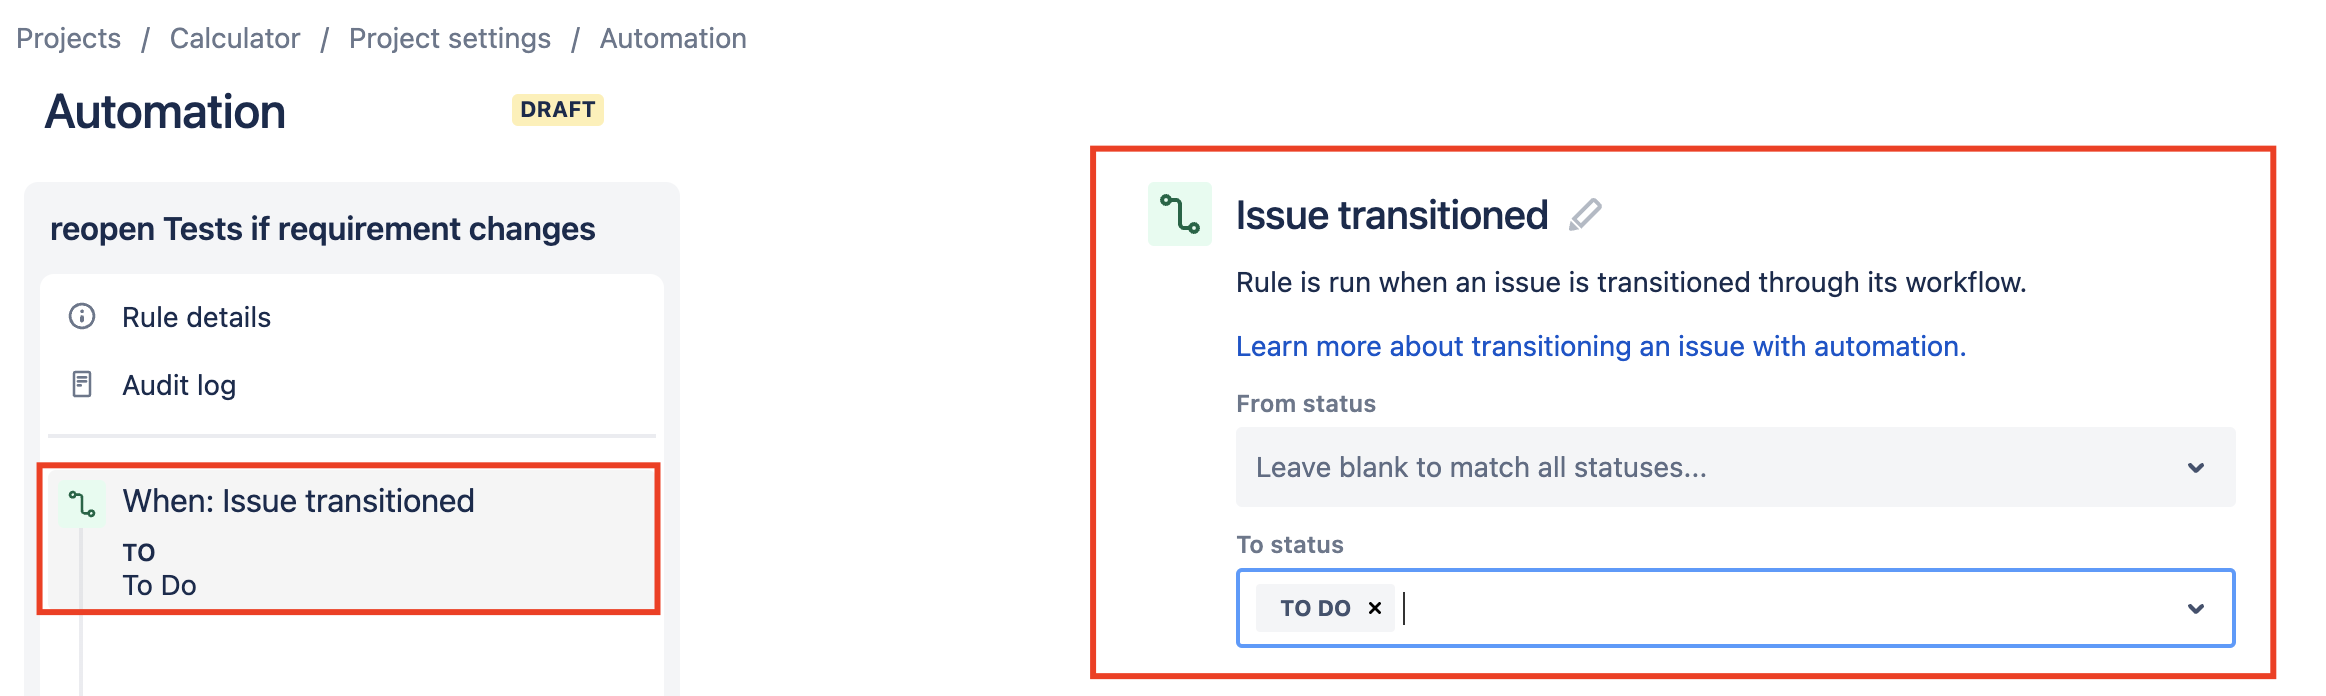
Task: Click the transition icon beside When: Issue transitioned
Action: click(x=81, y=503)
